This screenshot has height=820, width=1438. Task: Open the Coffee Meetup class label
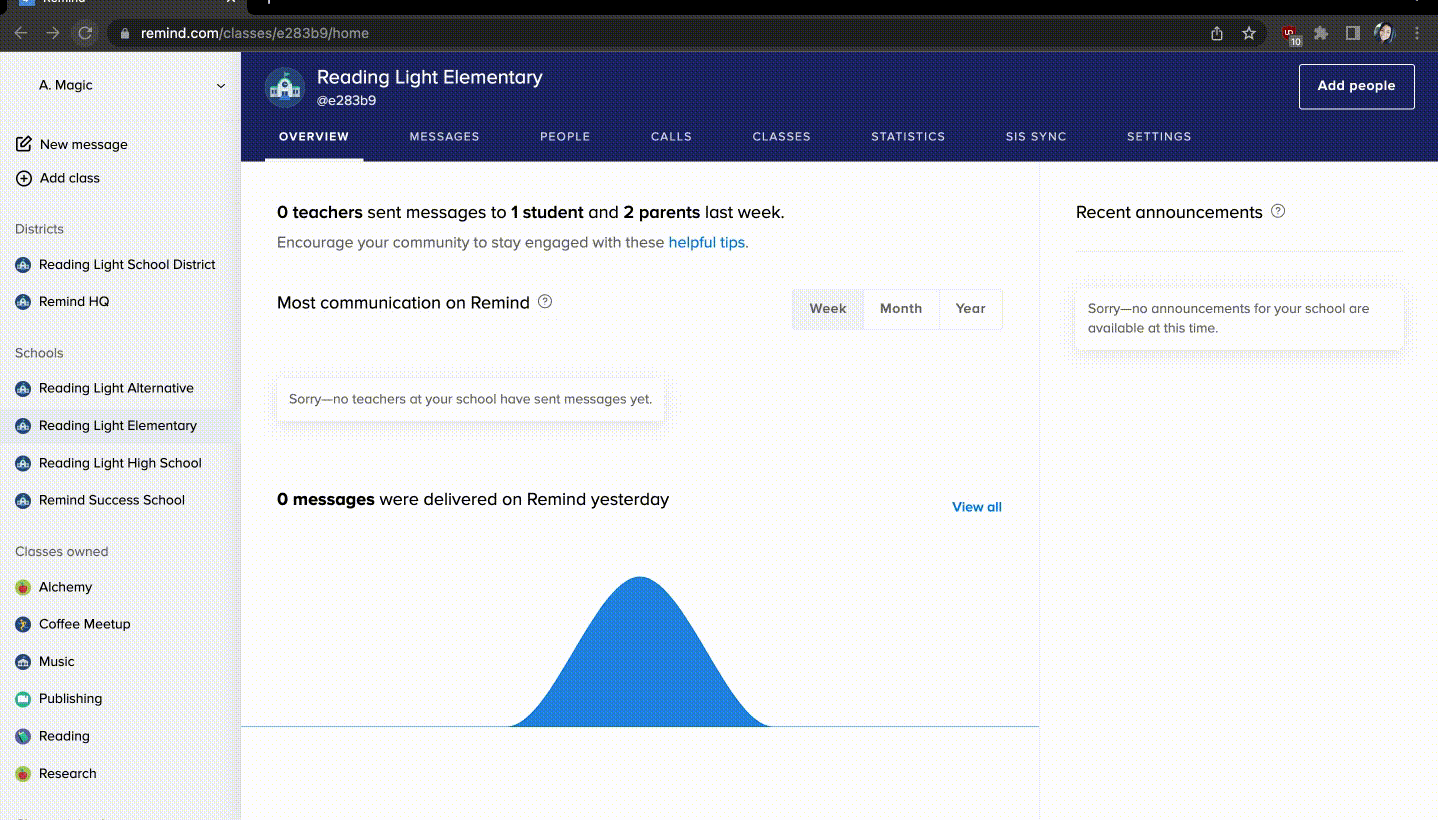pos(85,624)
